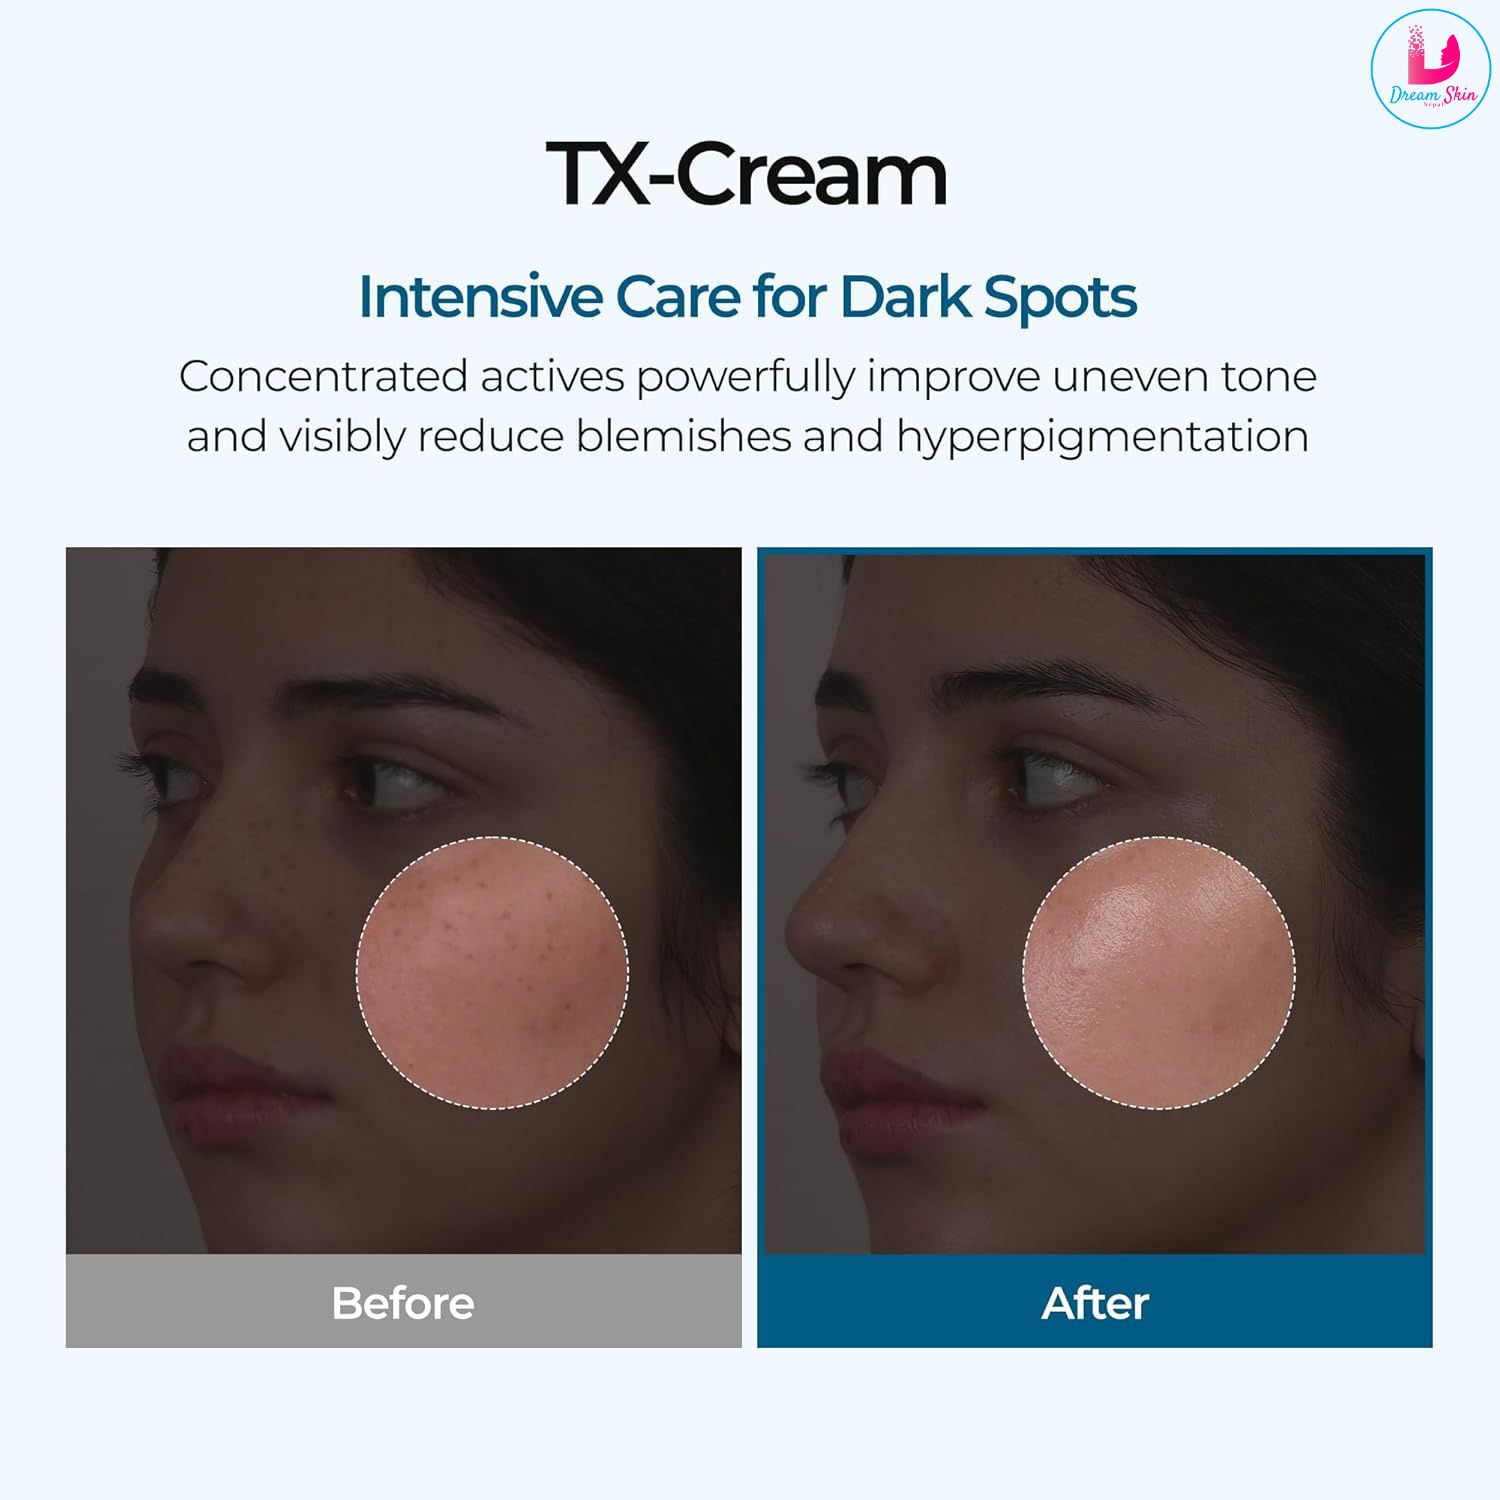This screenshot has height=1500, width=1500.
Task: Select the TX-Cream heading
Action: [x=747, y=175]
